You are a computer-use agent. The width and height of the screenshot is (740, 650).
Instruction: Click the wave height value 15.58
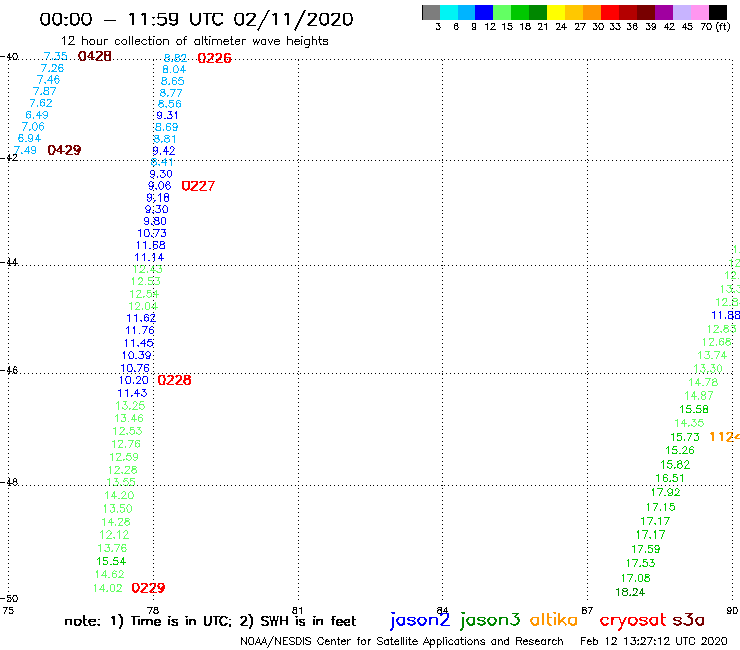[694, 409]
